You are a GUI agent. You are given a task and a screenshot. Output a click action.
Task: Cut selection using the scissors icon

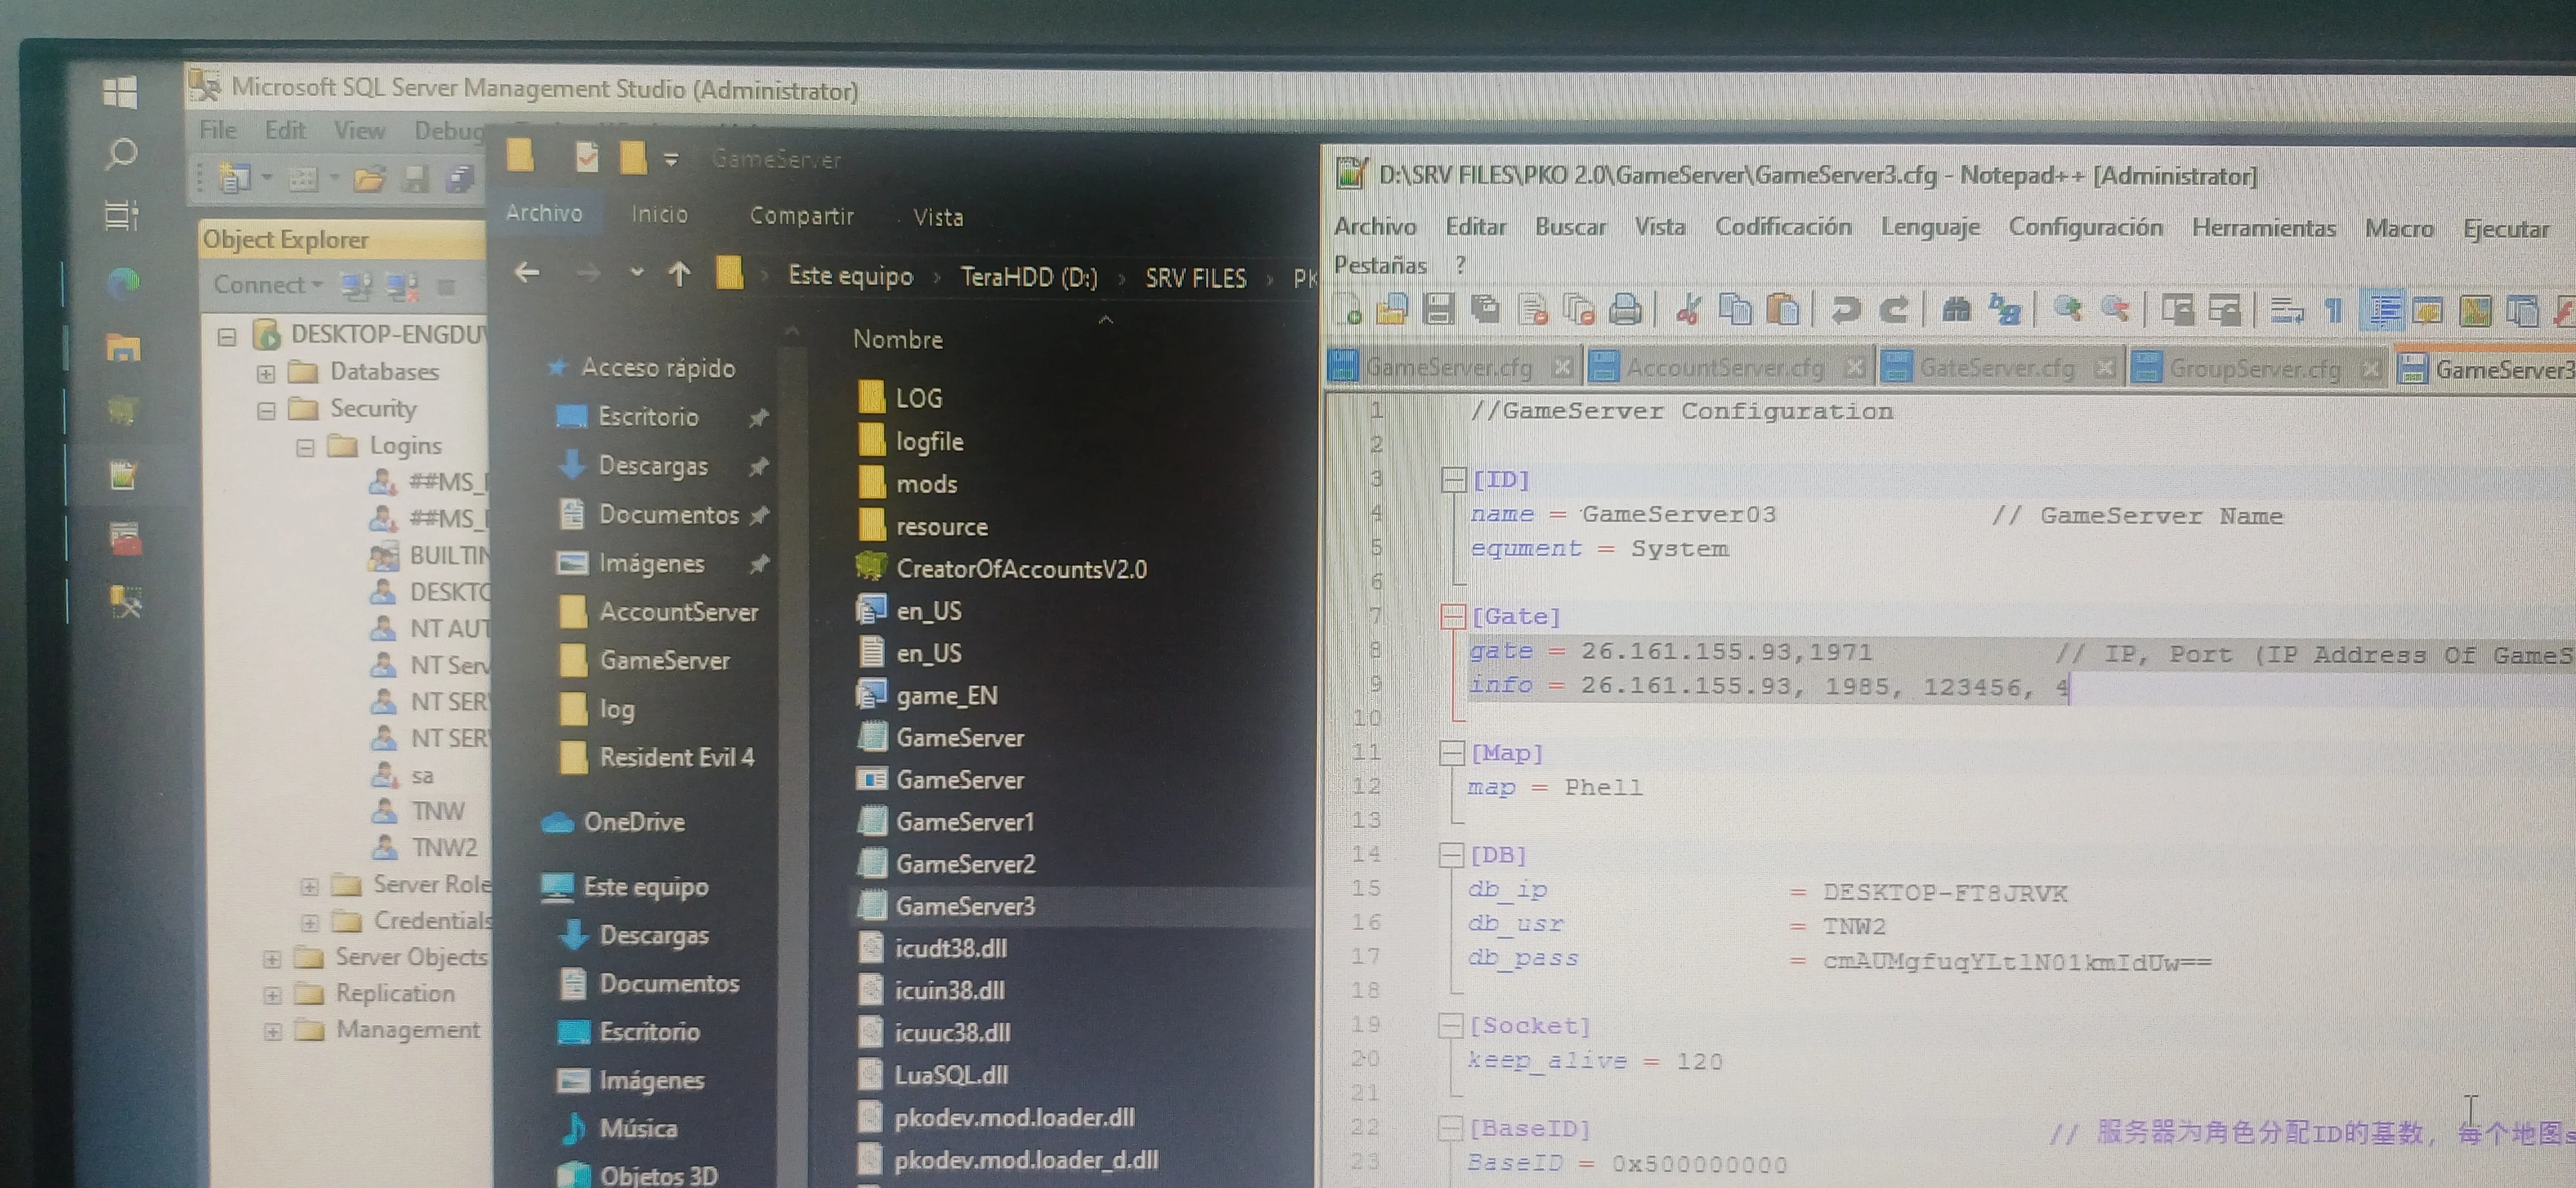[x=1689, y=310]
